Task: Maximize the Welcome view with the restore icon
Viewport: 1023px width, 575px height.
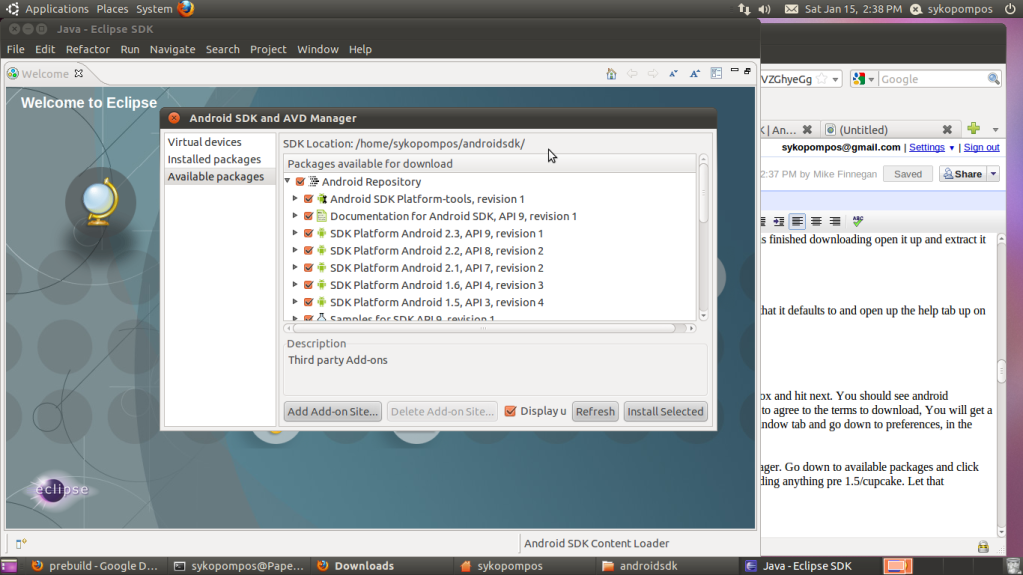Action: (748, 70)
